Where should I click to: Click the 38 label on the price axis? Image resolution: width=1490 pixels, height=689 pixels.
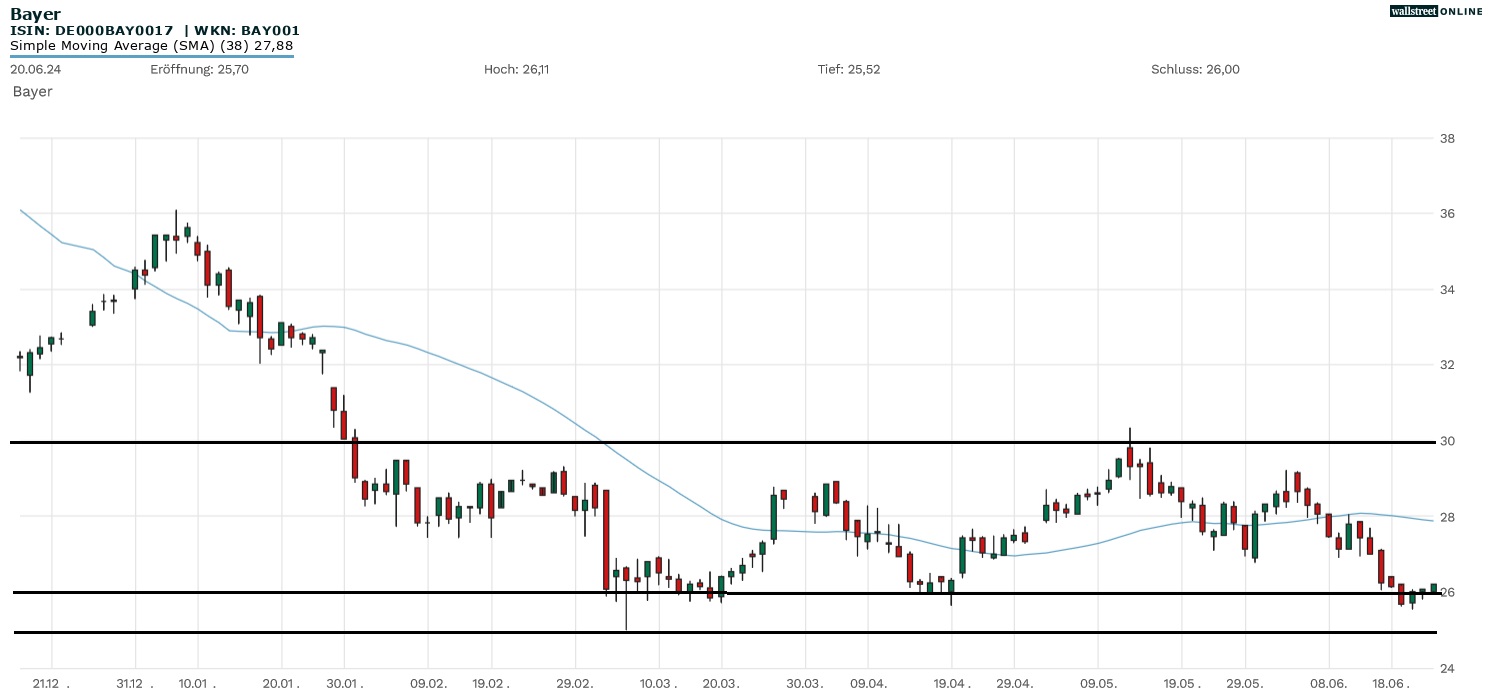1447,138
